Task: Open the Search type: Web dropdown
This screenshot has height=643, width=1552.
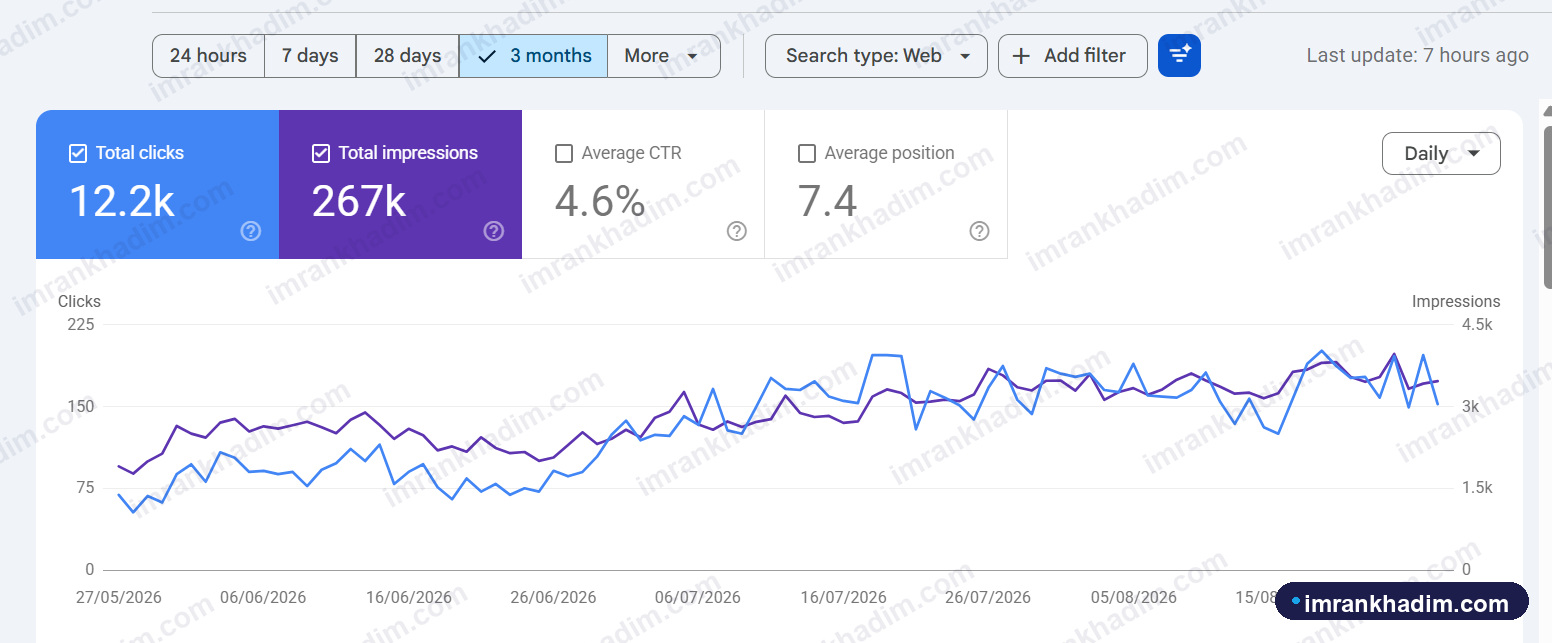Action: click(x=876, y=56)
